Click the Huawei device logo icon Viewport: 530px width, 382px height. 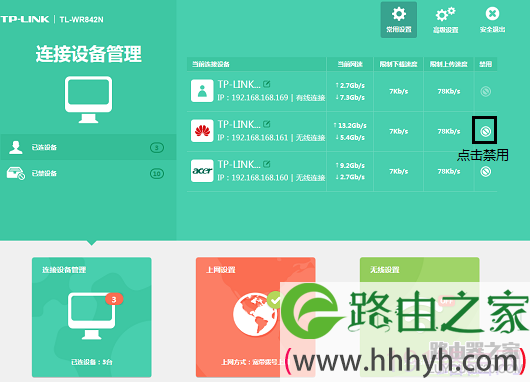(x=202, y=130)
